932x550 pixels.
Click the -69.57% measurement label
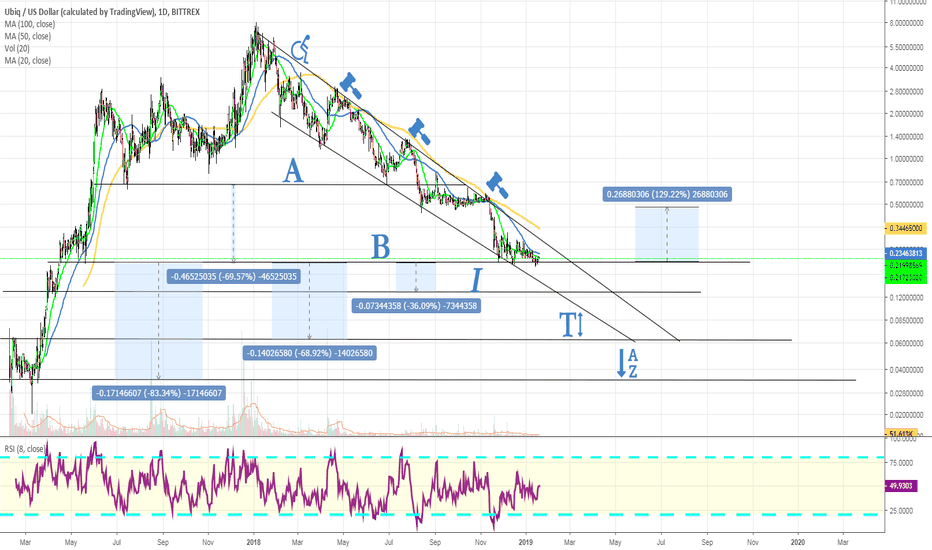234,276
